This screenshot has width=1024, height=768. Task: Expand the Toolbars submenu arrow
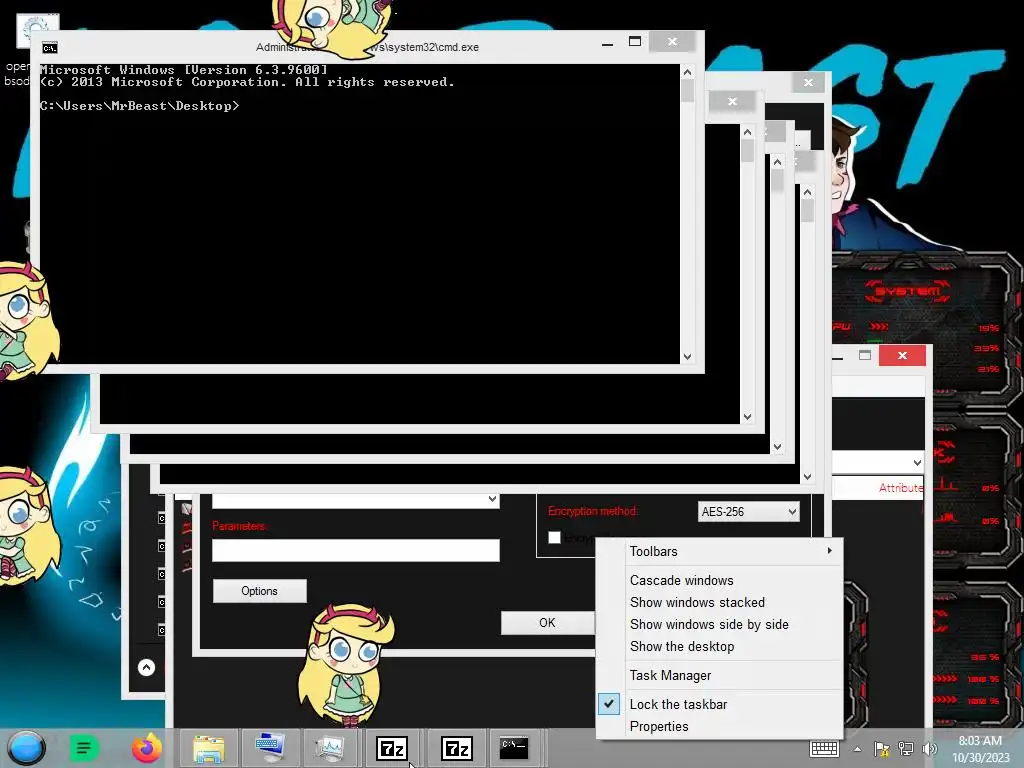(829, 551)
